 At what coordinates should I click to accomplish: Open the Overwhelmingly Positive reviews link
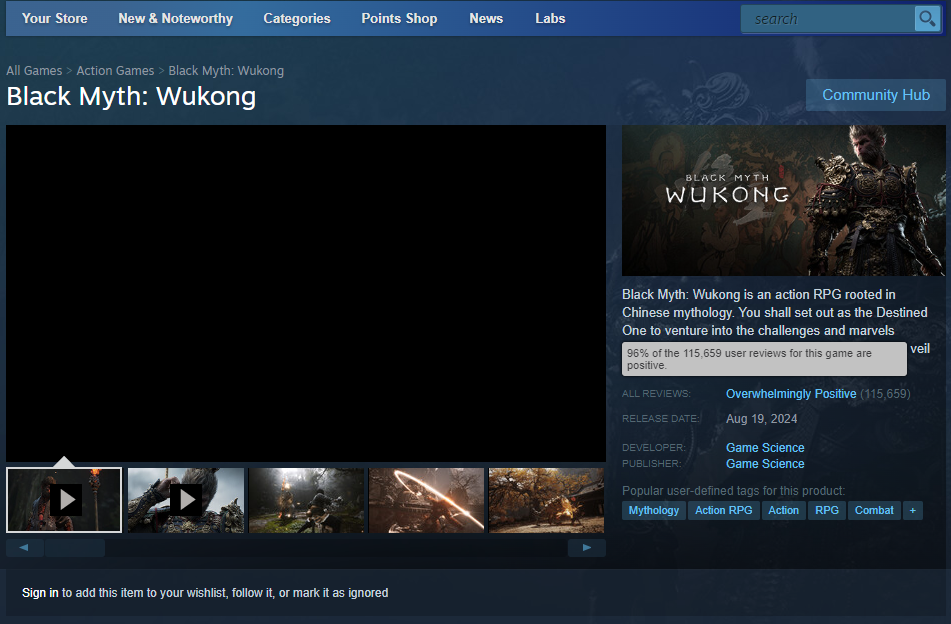(791, 394)
